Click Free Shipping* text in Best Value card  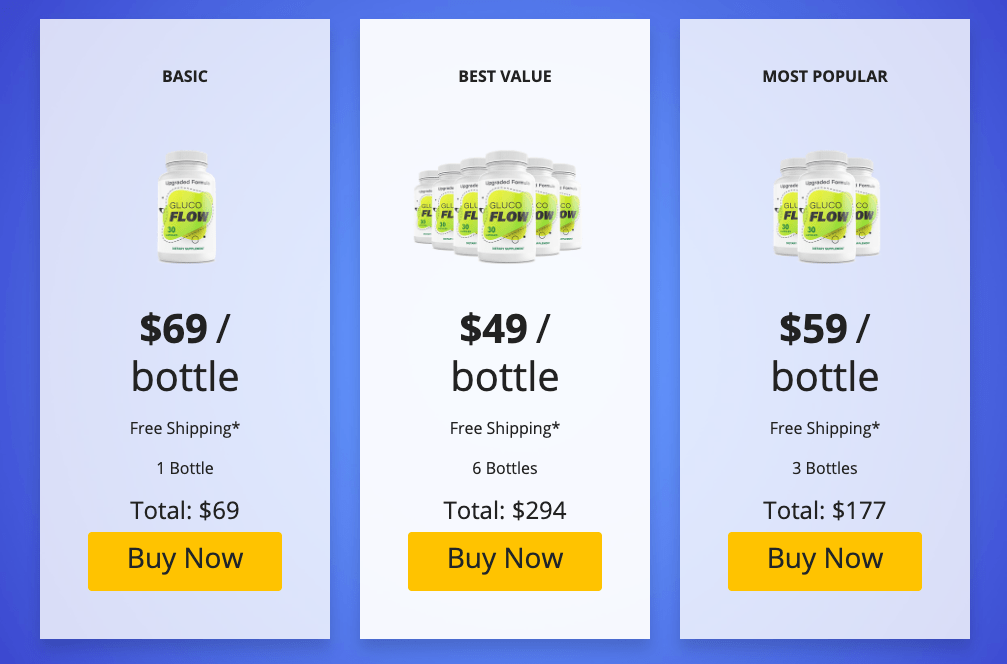(505, 428)
